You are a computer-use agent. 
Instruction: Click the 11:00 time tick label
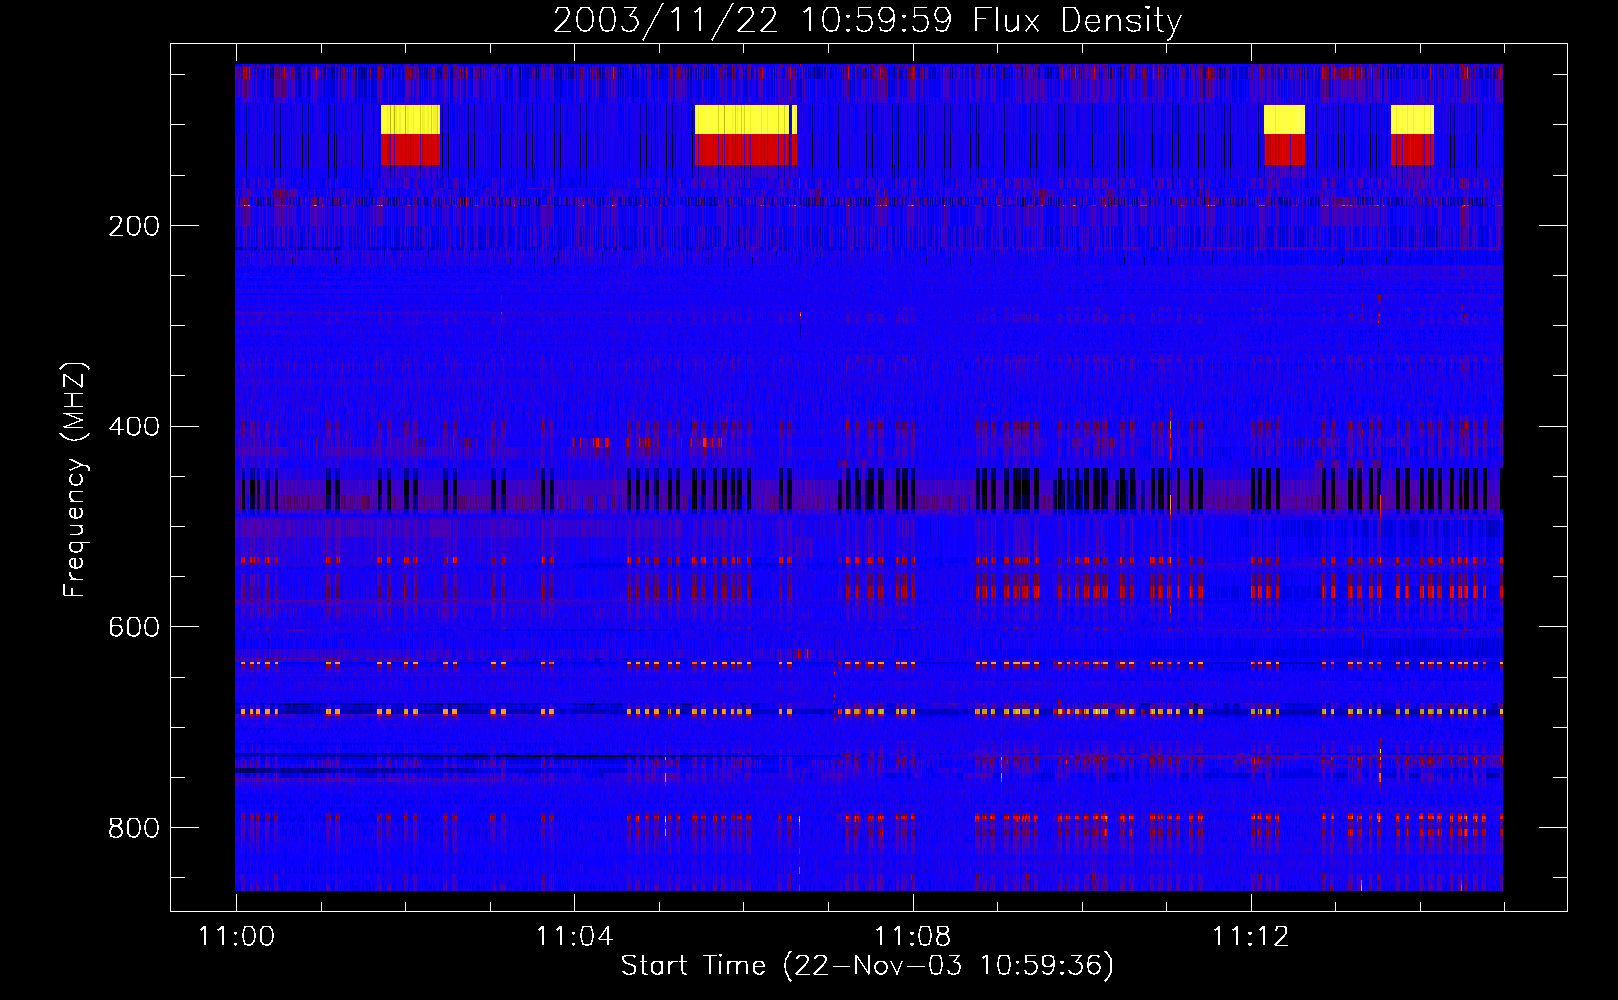(x=236, y=936)
